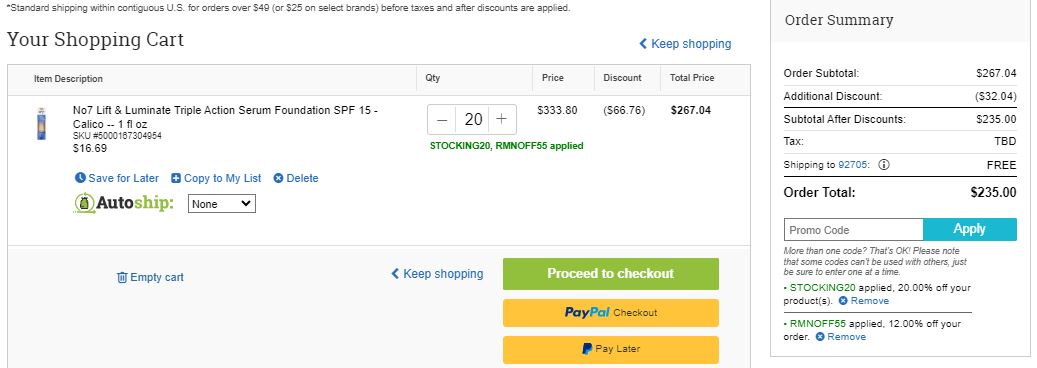Click the remove icon for STOCKING20 code
The image size is (1037, 368).
(x=843, y=300)
